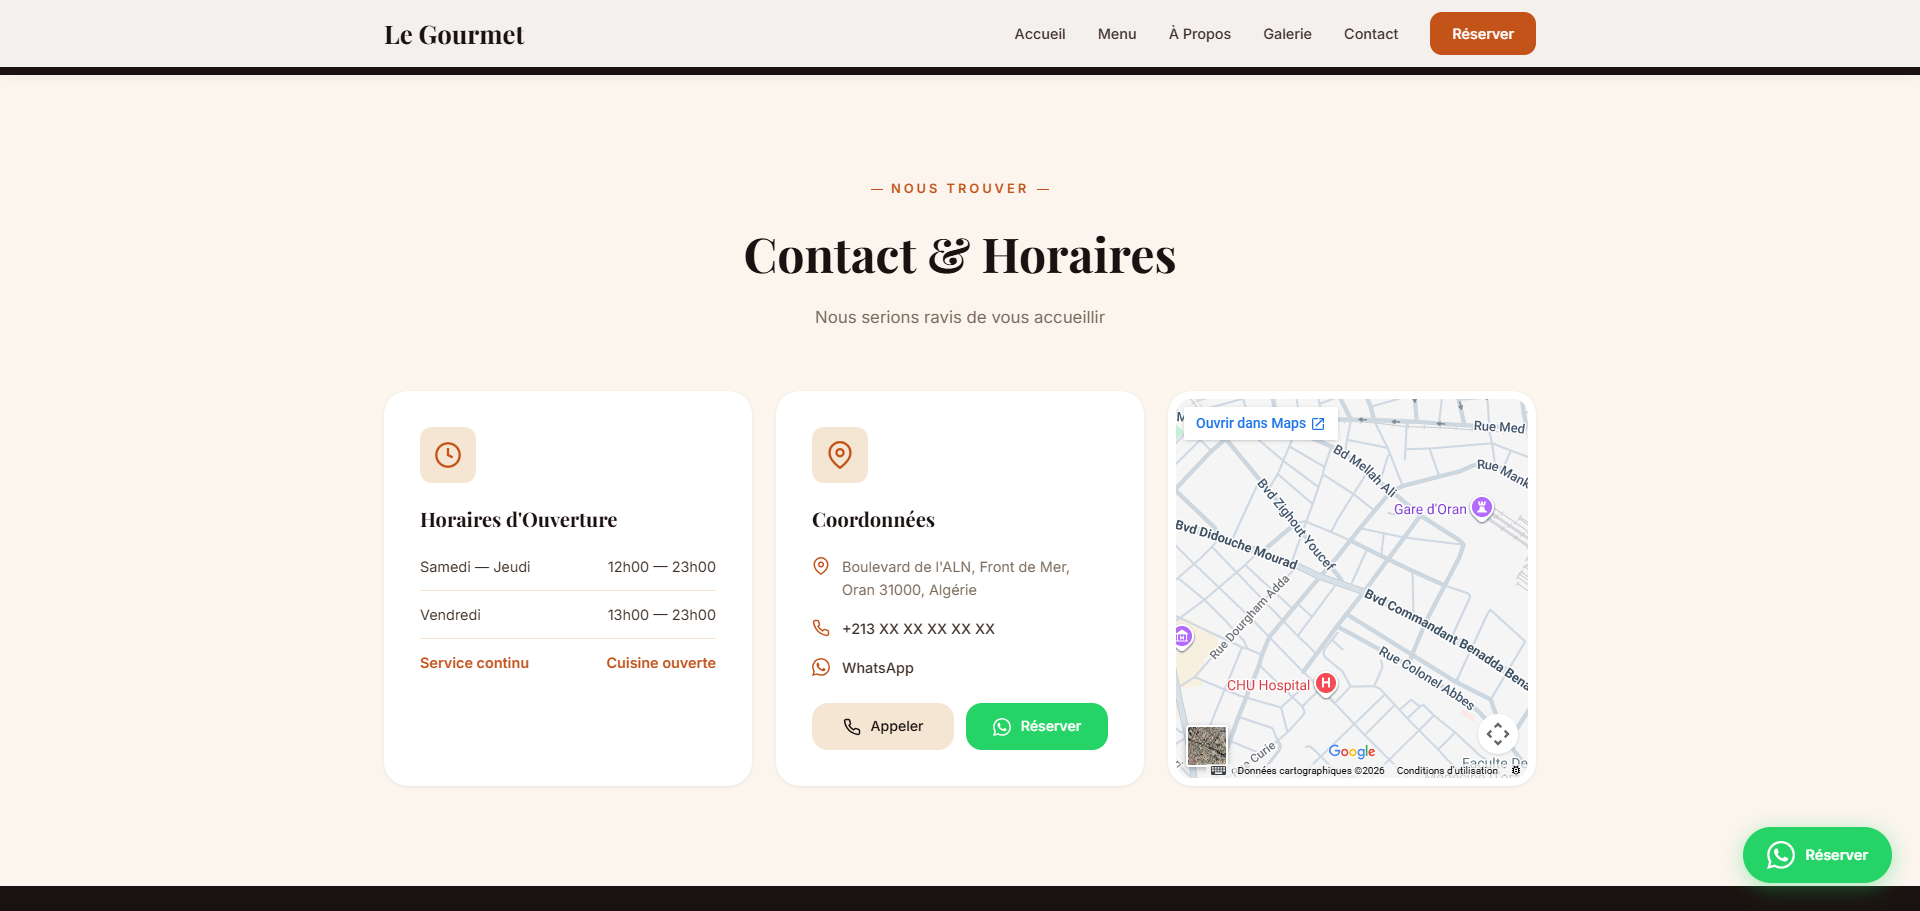
Task: Tap the floating WhatsApp Réserver button
Action: [1816, 855]
